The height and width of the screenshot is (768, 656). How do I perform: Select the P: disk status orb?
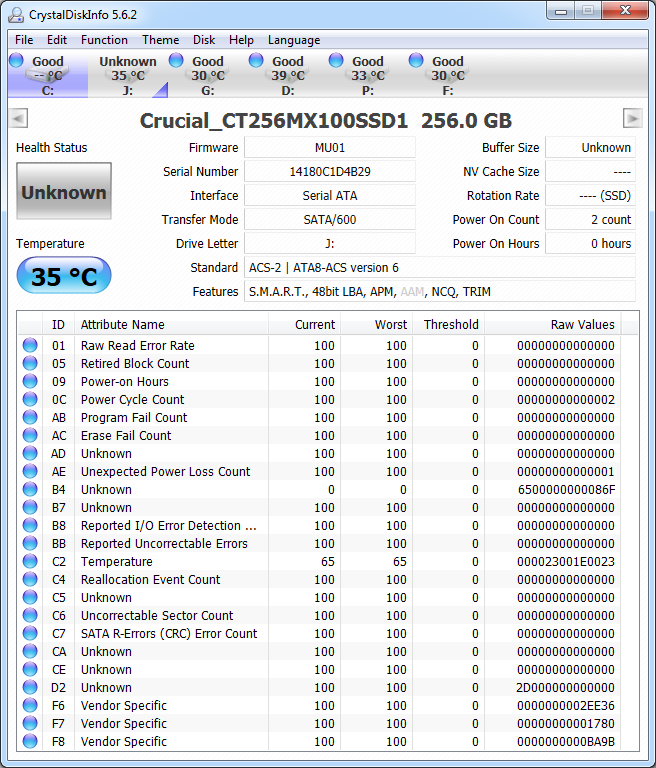[336, 61]
